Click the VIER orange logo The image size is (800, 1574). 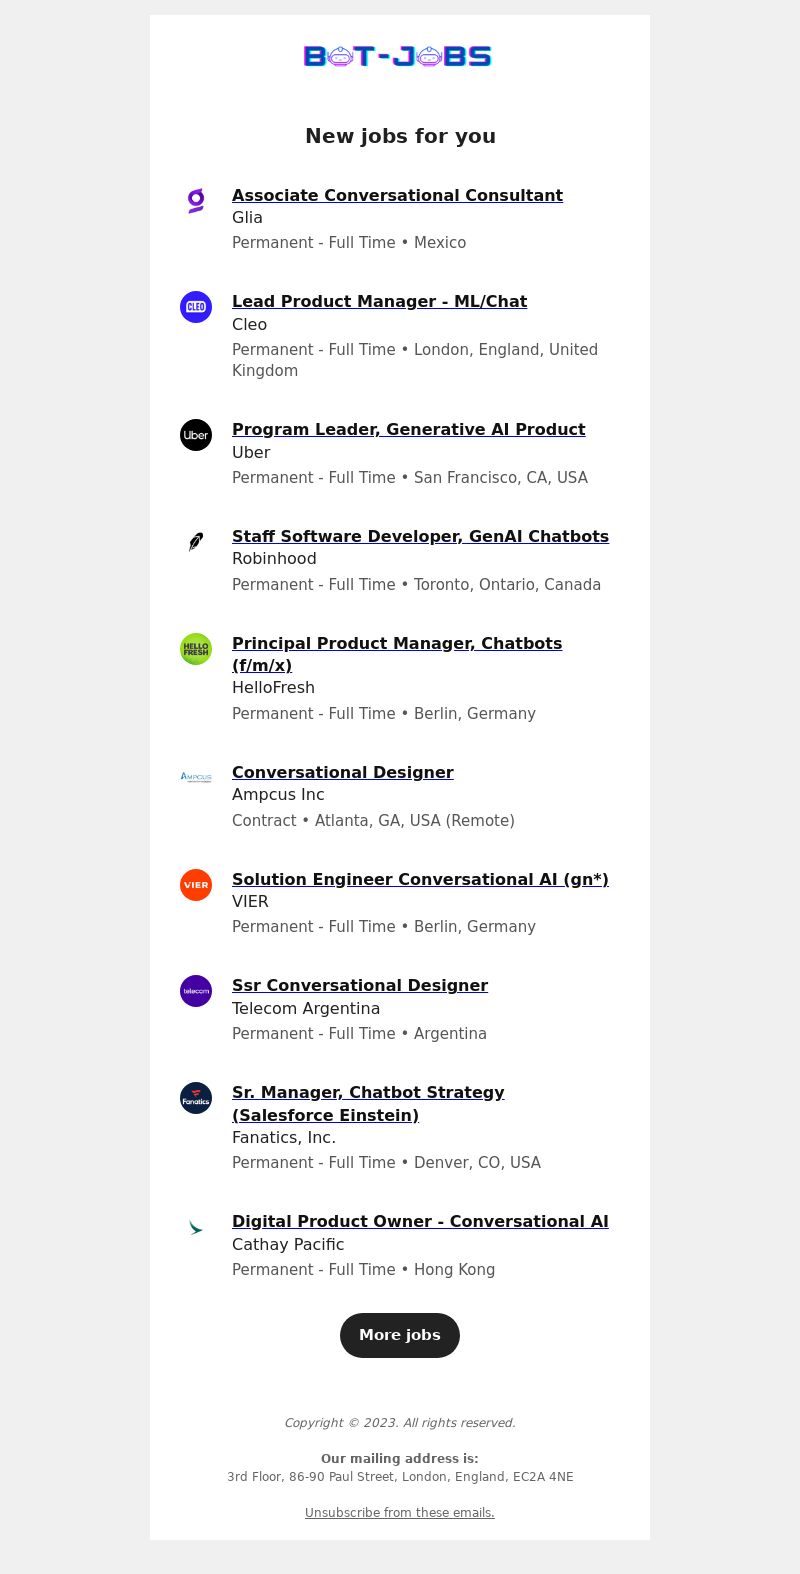196,885
